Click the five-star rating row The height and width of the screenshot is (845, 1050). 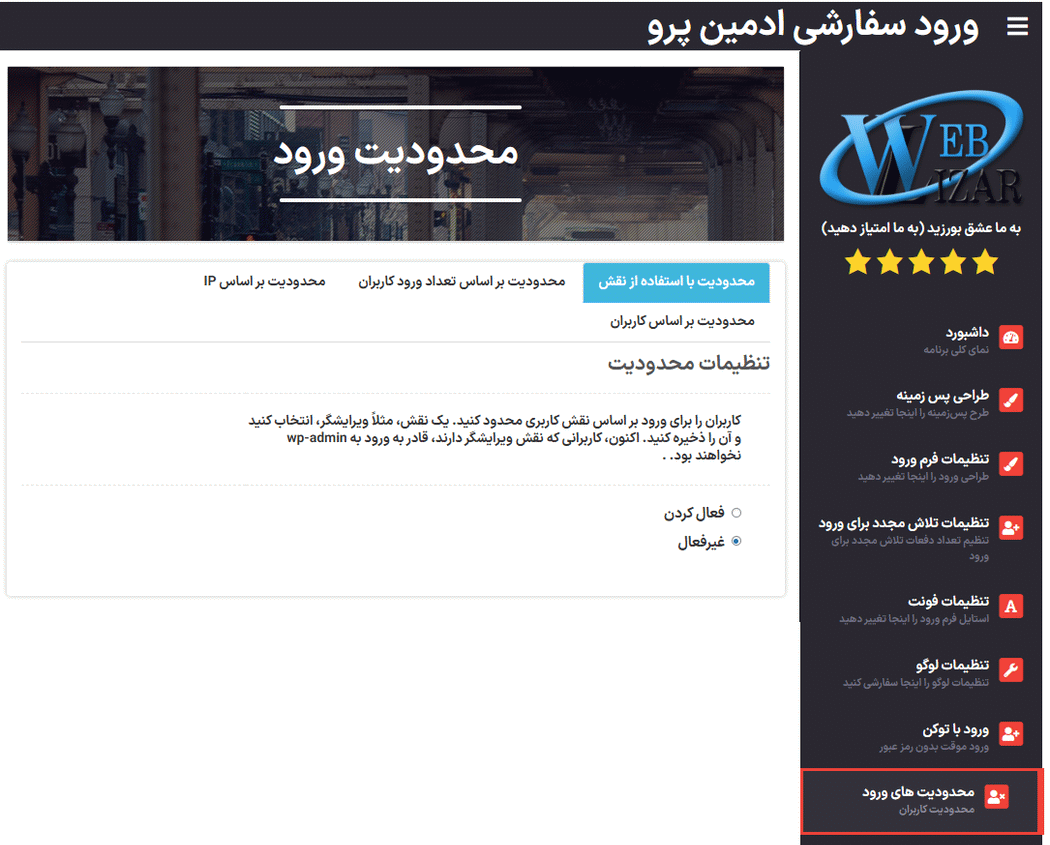pyautogui.click(x=921, y=263)
